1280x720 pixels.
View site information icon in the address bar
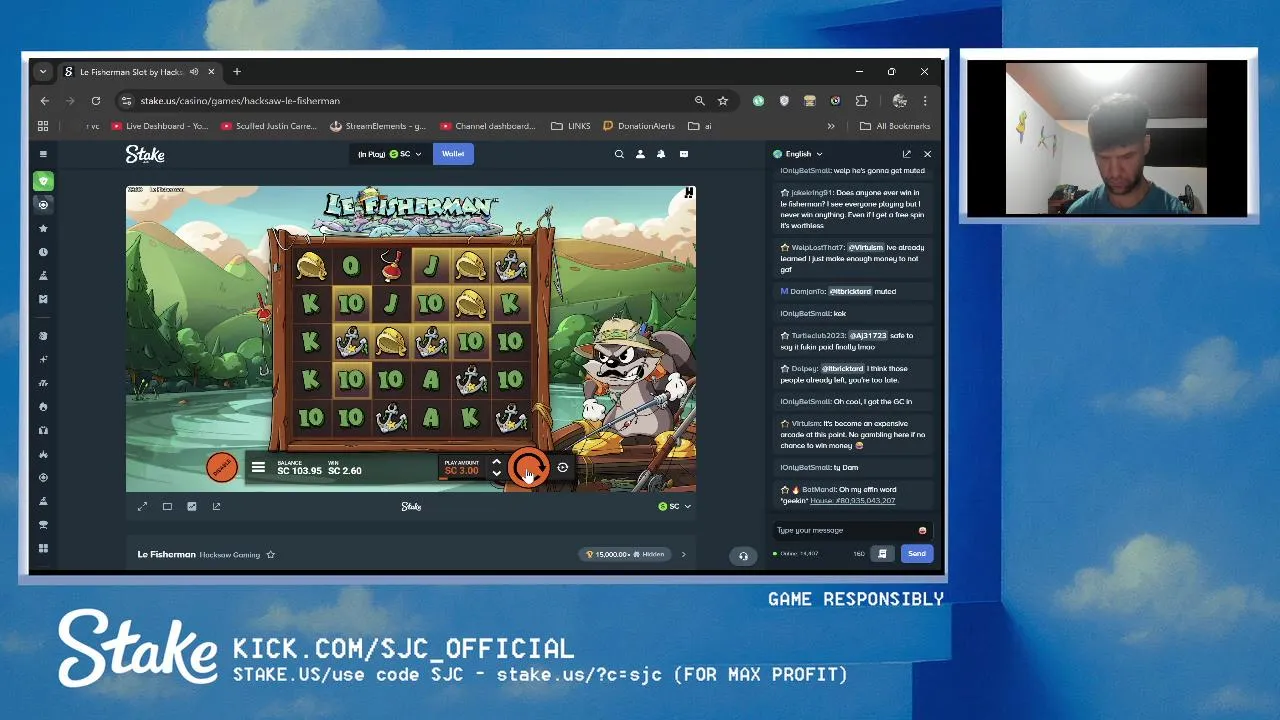pos(126,101)
